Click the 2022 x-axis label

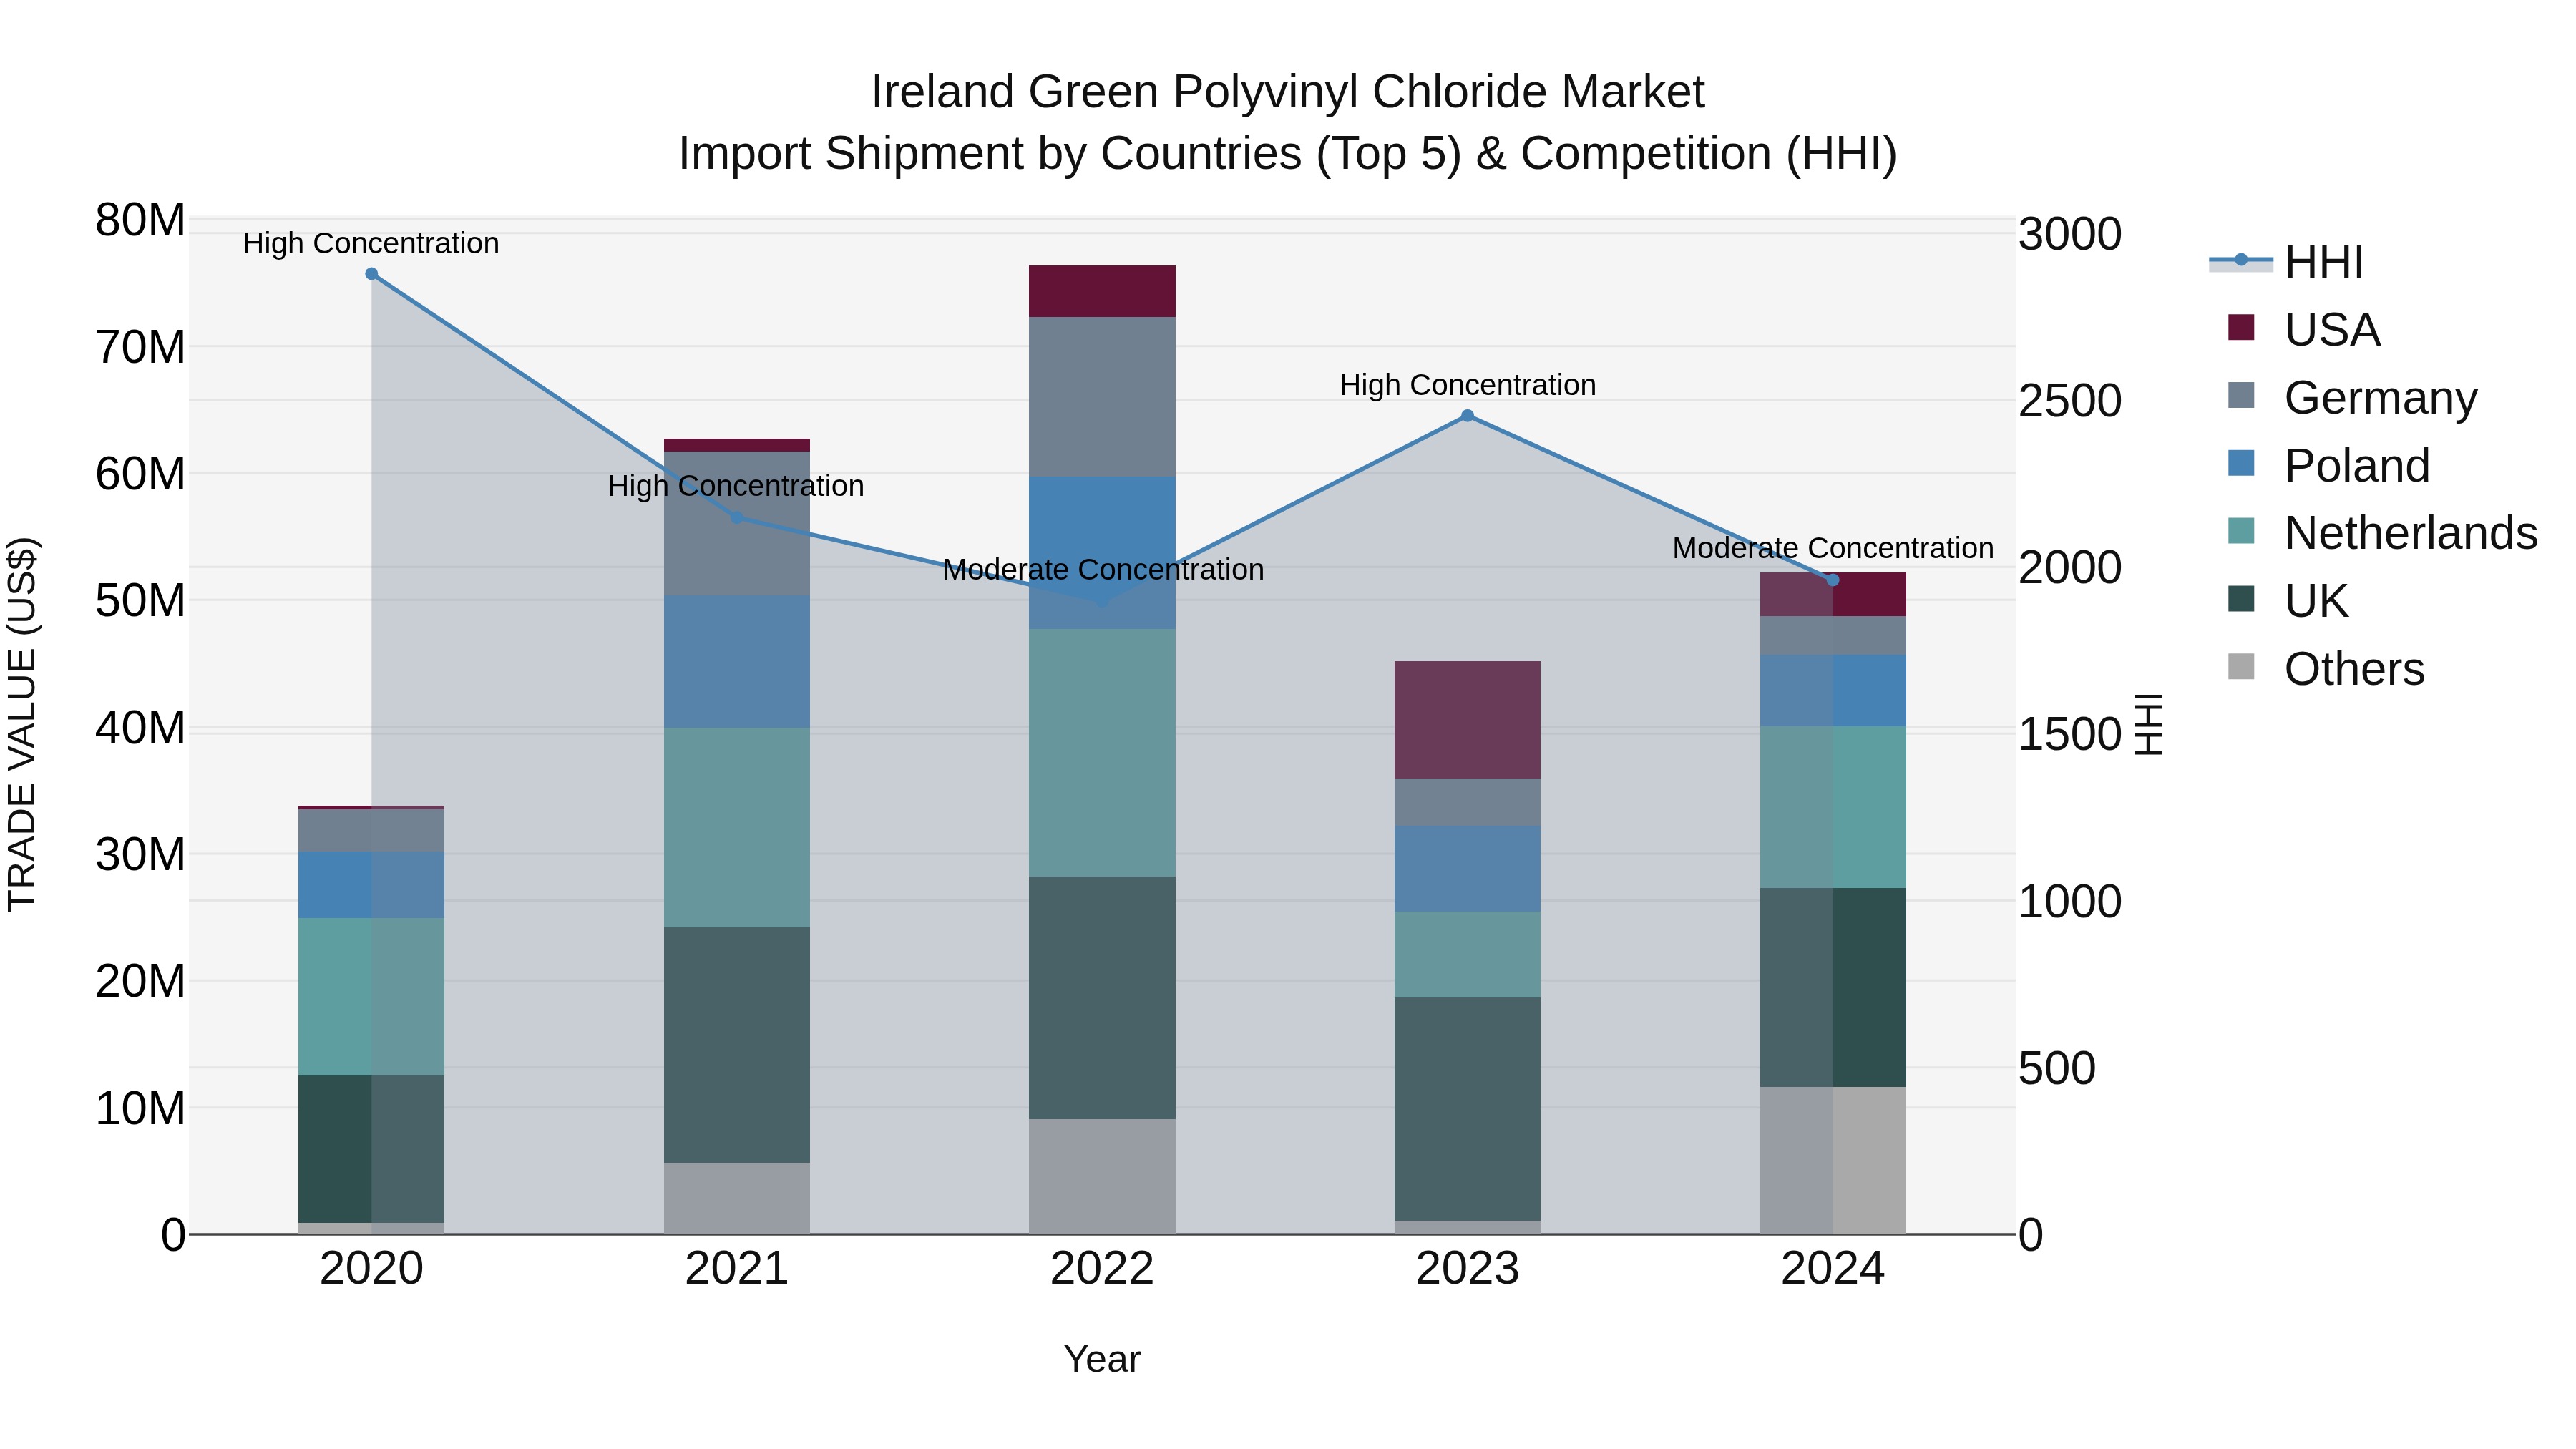1102,1269
